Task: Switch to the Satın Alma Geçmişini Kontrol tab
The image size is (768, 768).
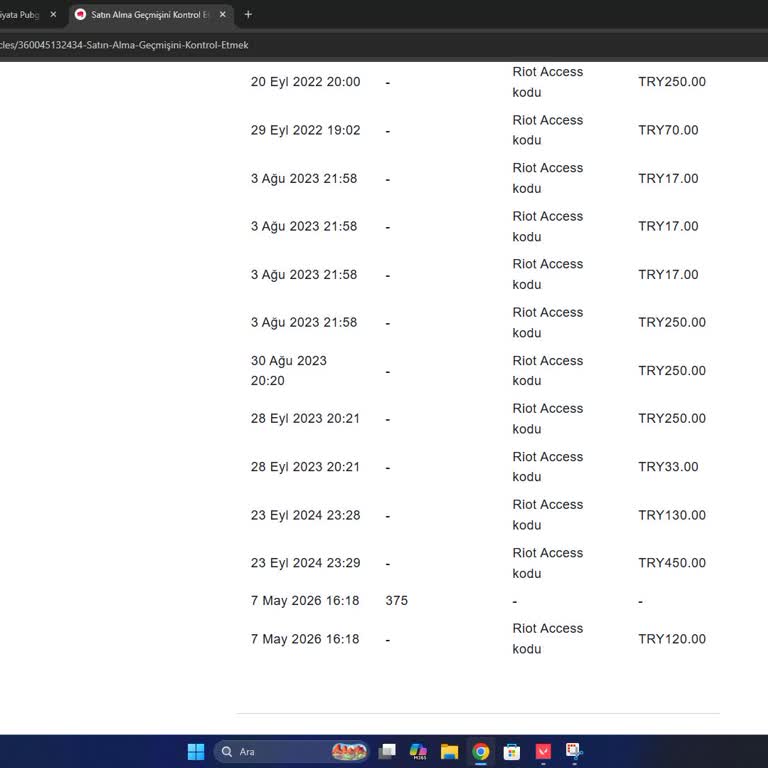Action: tap(150, 15)
